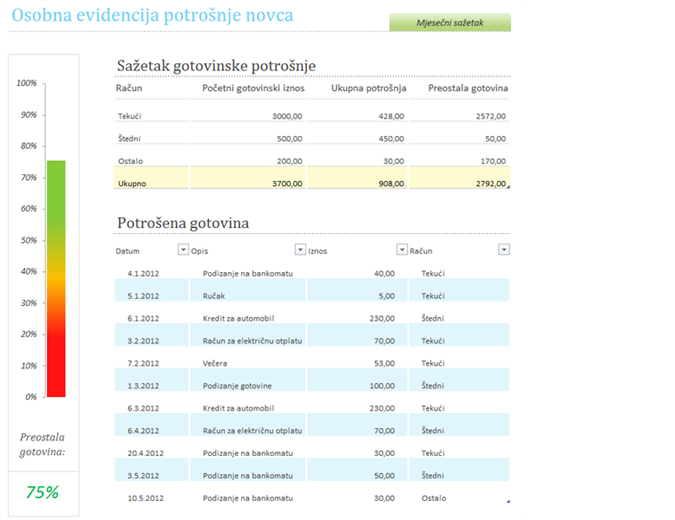
Task: Select the 100% gauge axis label
Action: coord(27,83)
